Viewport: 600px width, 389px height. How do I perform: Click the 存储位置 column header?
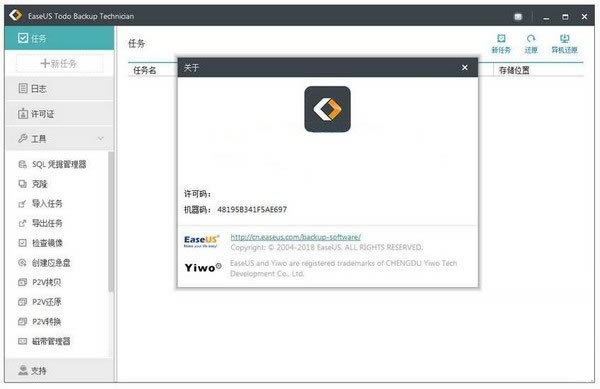[x=514, y=70]
